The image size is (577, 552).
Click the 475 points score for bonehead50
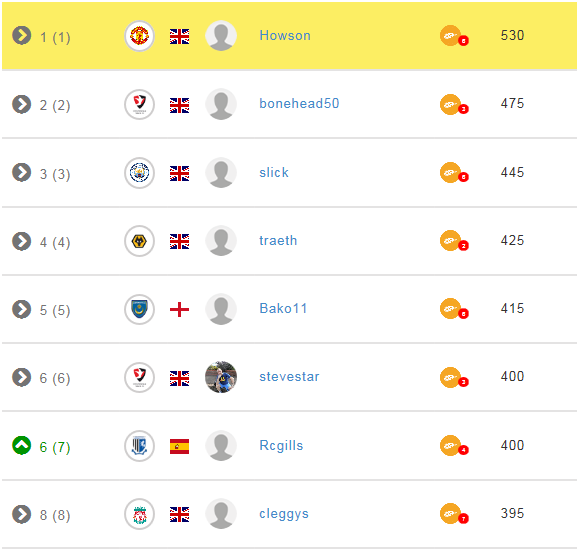(x=512, y=103)
